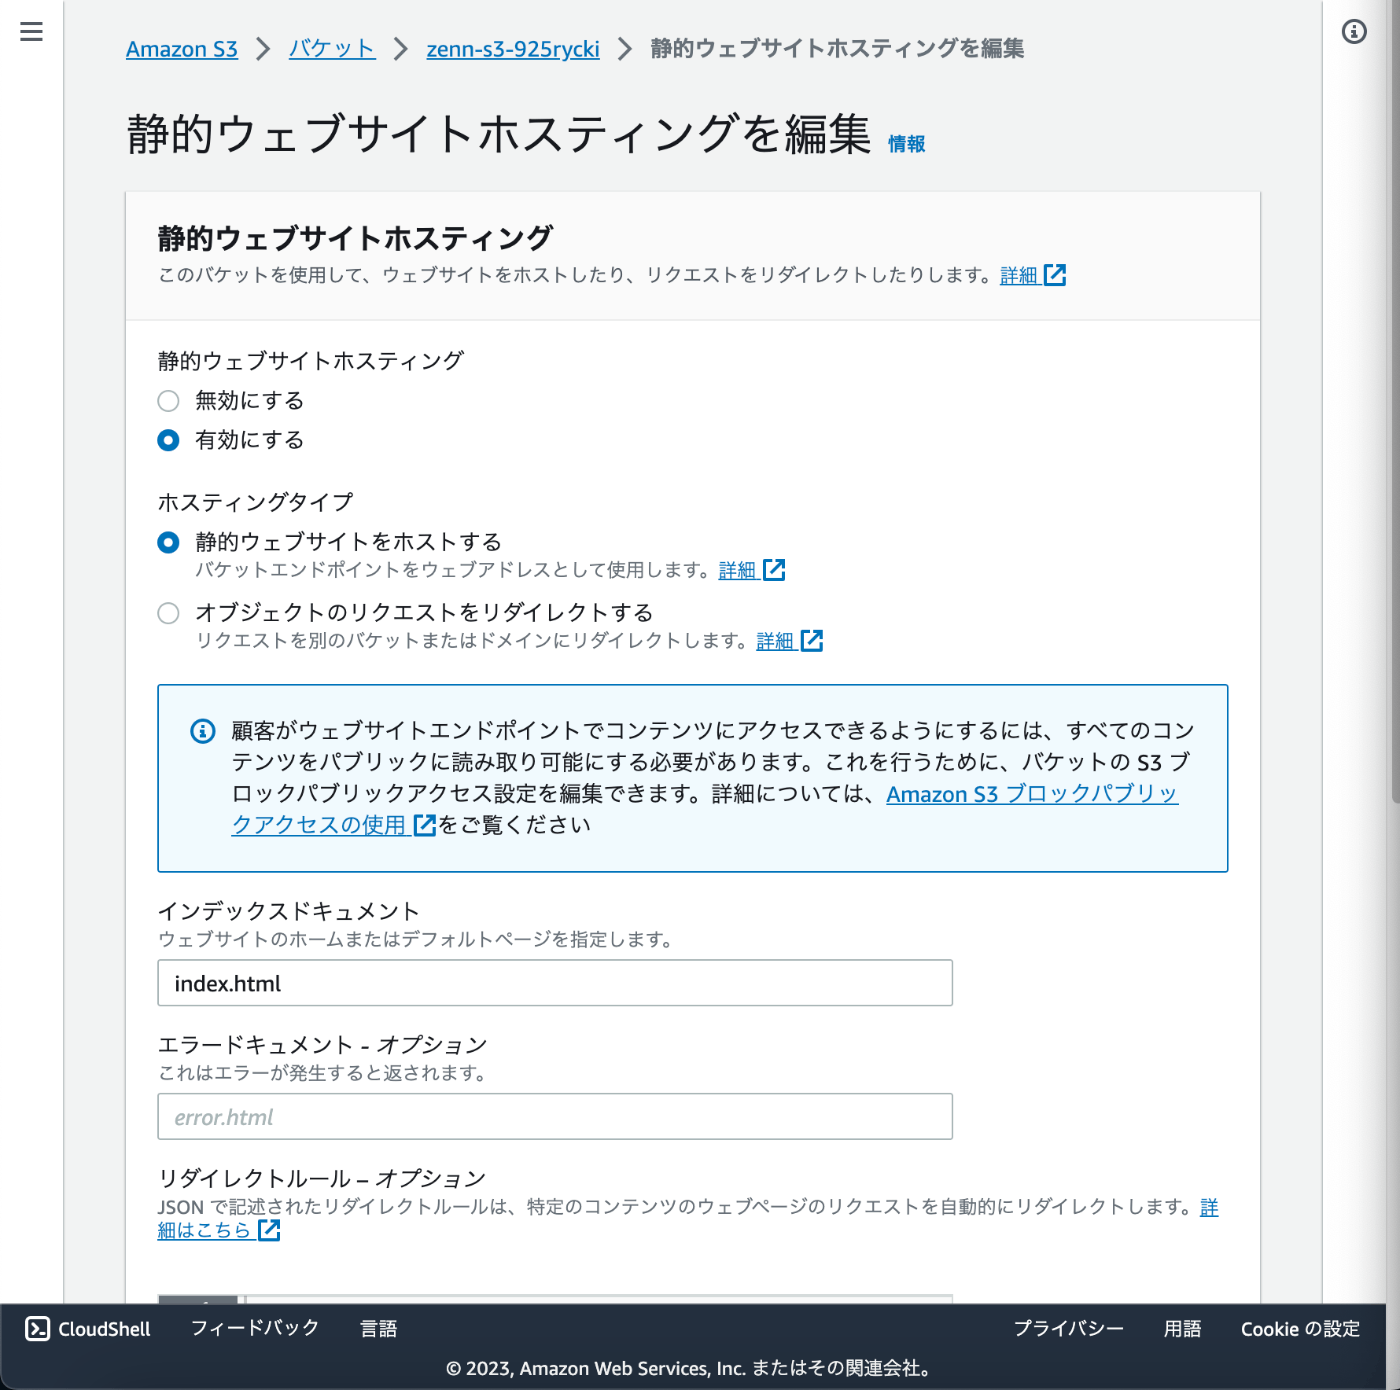The image size is (1400, 1390).
Task: Open the プライバシー footer link
Action: click(x=1069, y=1328)
